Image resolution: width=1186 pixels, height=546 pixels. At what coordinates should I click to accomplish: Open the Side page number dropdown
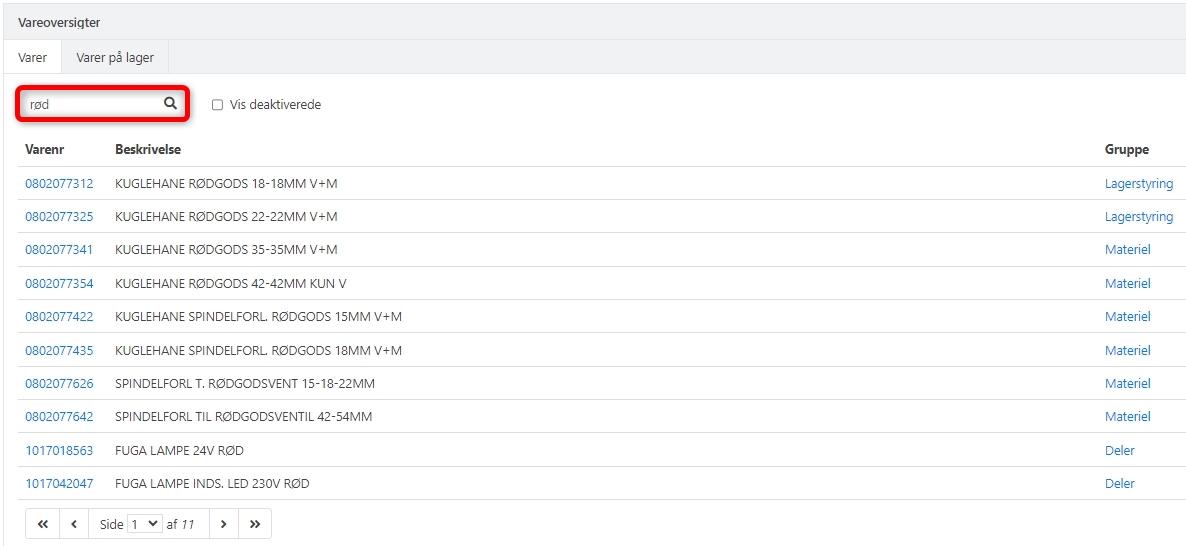[x=145, y=524]
